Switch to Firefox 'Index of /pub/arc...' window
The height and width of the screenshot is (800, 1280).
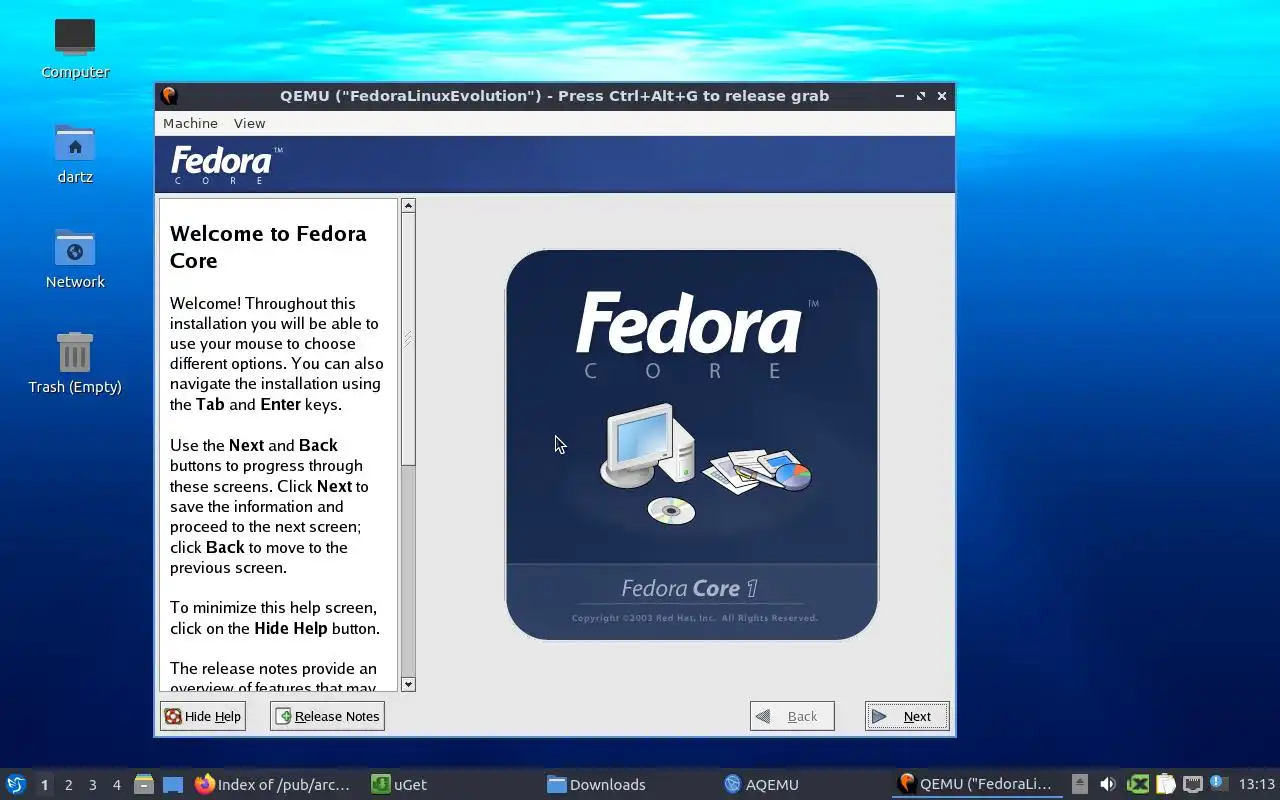(x=273, y=784)
